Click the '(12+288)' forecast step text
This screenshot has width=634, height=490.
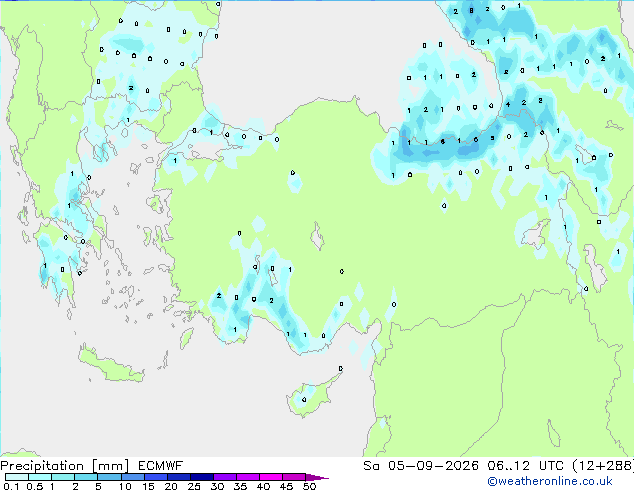coord(603,466)
